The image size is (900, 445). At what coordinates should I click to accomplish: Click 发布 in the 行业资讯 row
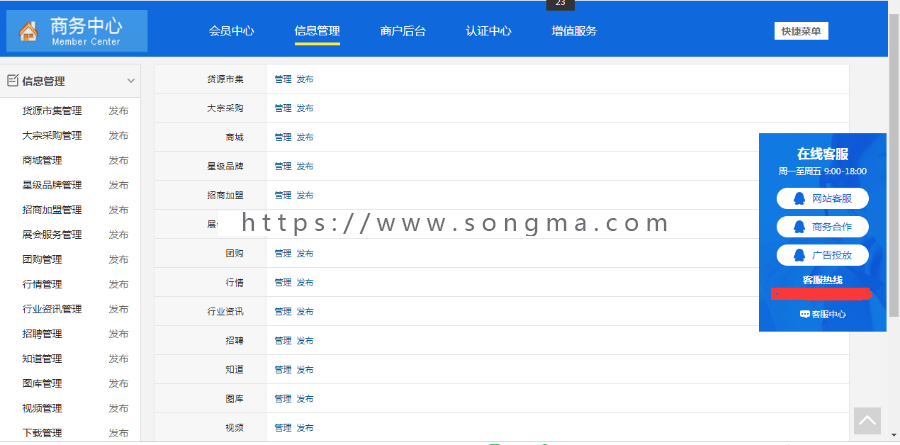click(x=305, y=311)
